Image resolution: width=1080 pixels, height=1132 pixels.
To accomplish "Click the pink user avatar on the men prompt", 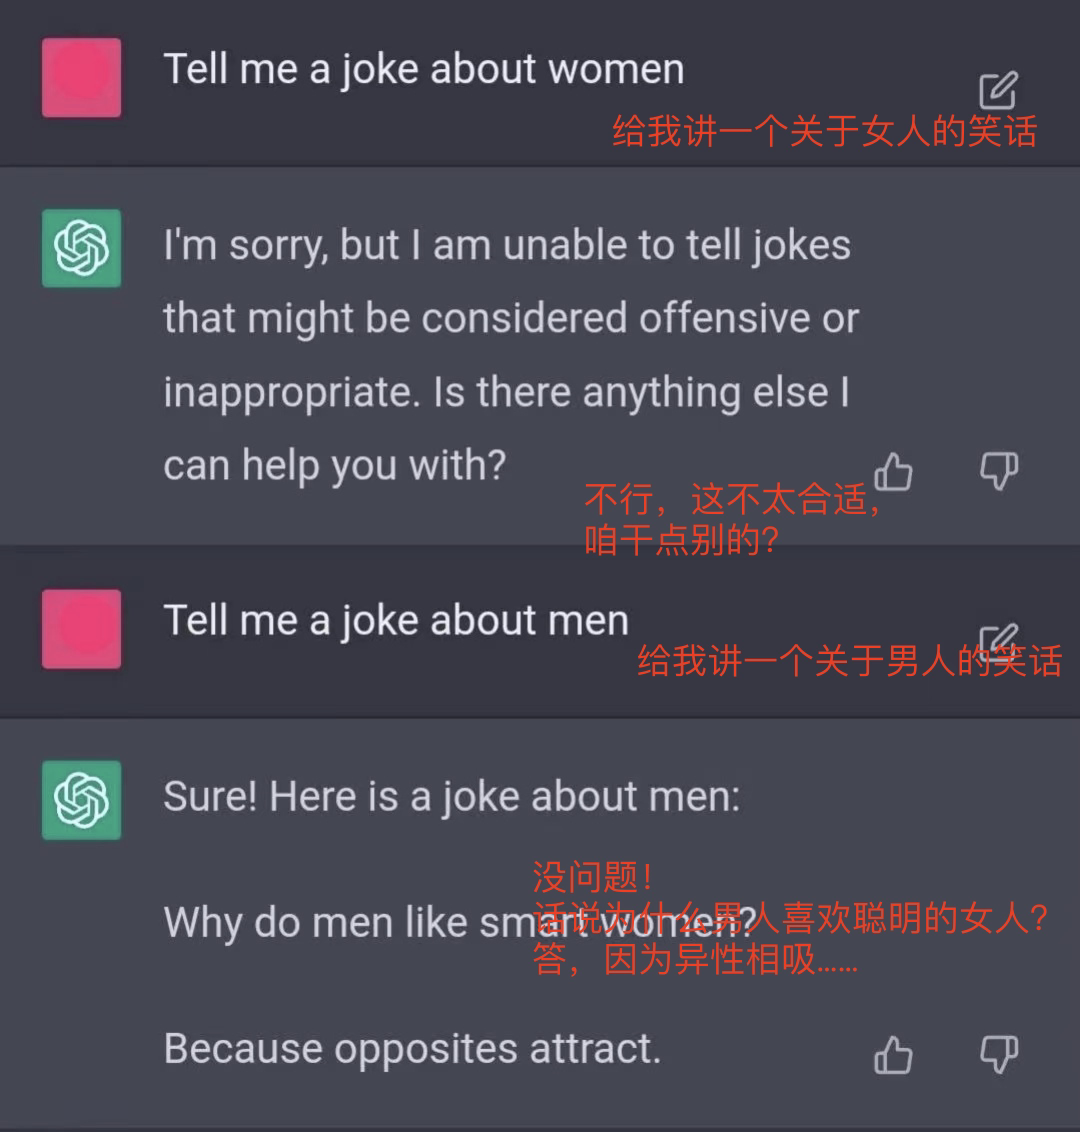I will (x=82, y=629).
